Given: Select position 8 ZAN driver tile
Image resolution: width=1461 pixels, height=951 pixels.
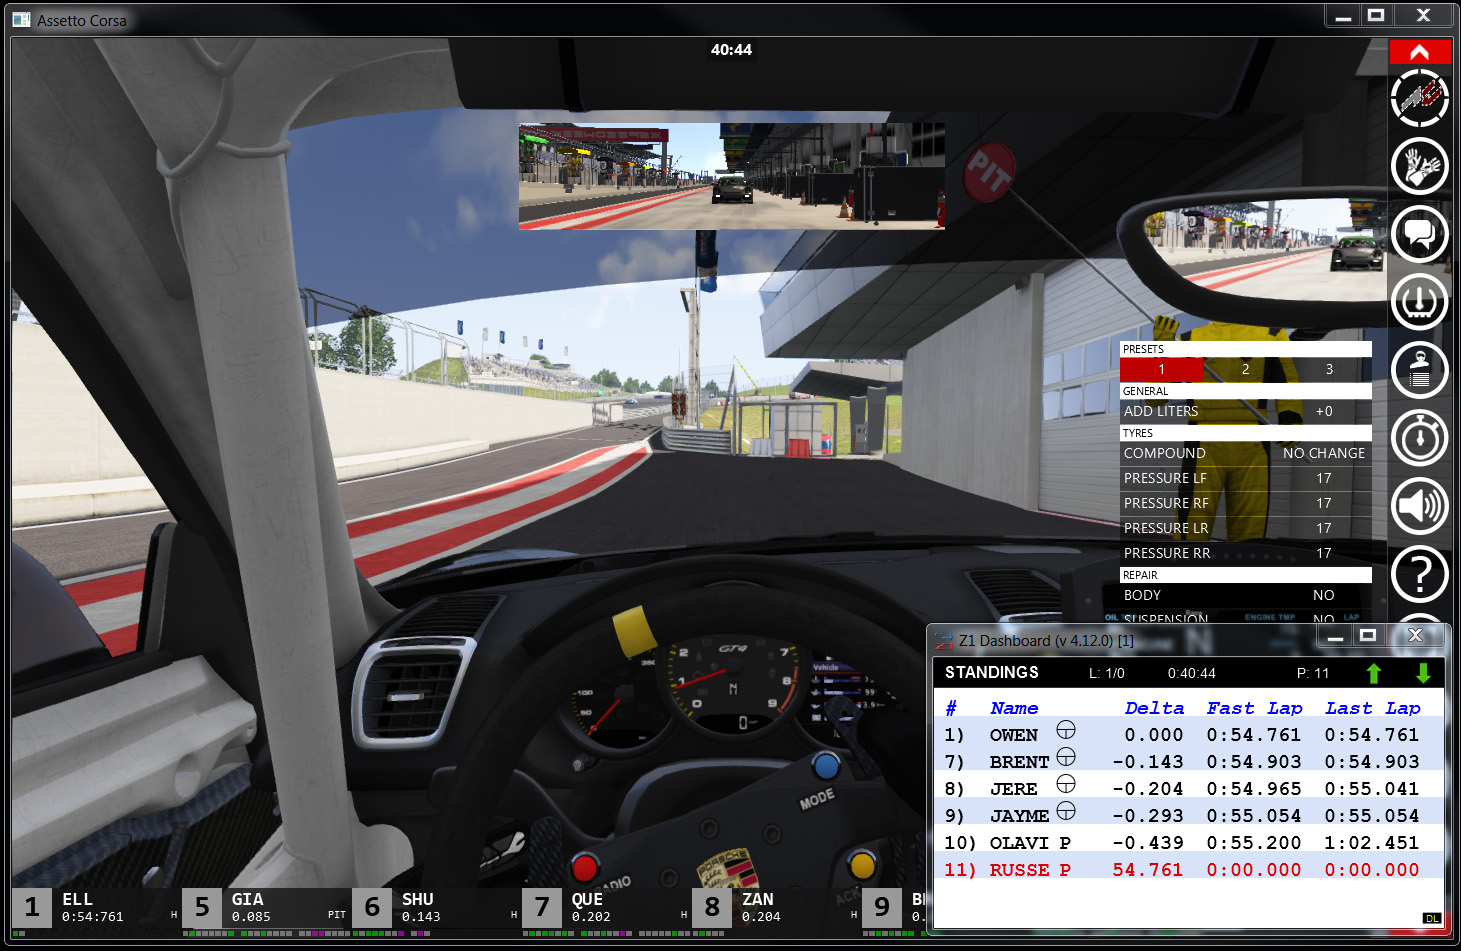Looking at the screenshot, I should (776, 908).
